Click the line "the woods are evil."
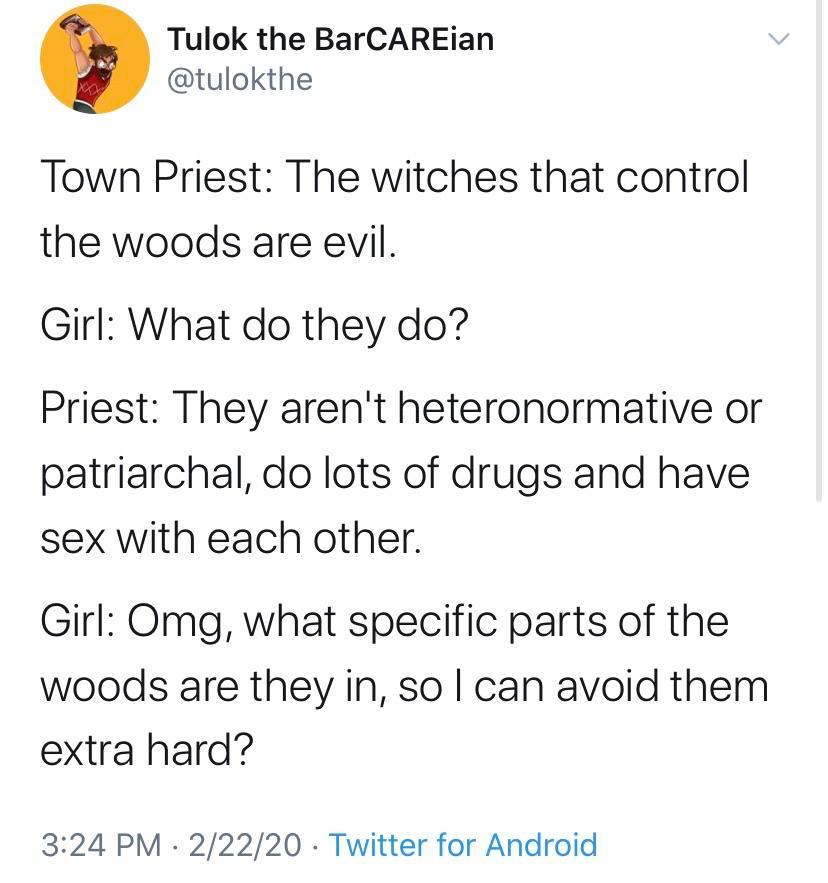The width and height of the screenshot is (828, 883). tap(219, 243)
